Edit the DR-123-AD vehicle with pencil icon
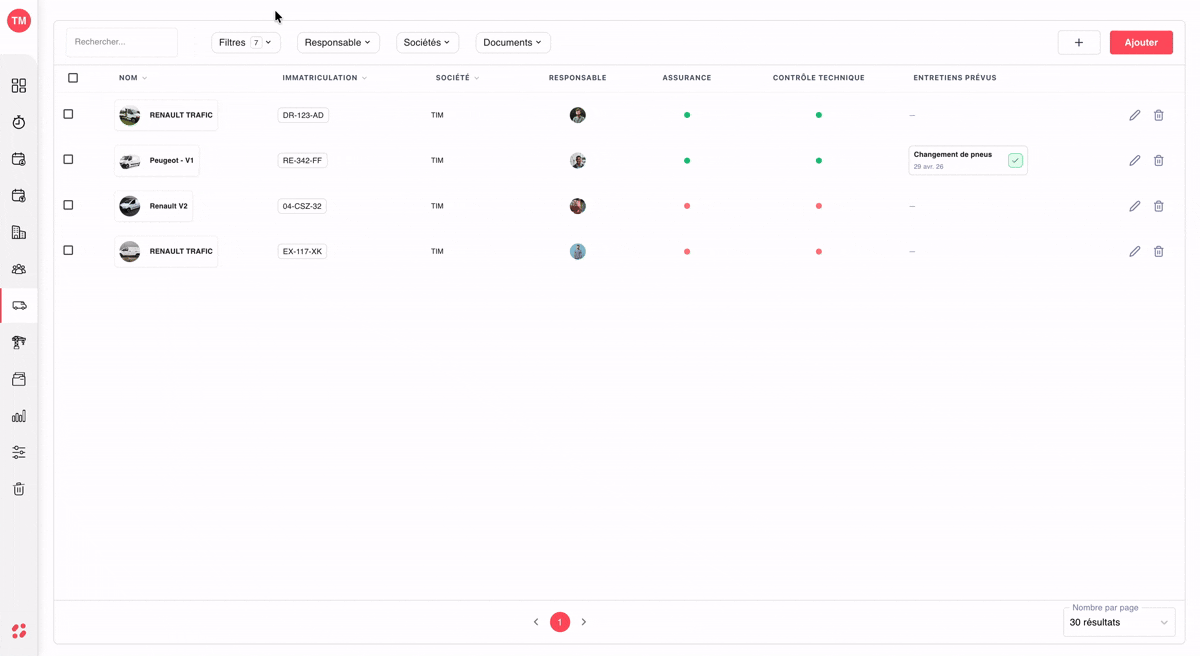Image resolution: width=1200 pixels, height=656 pixels. [1135, 115]
